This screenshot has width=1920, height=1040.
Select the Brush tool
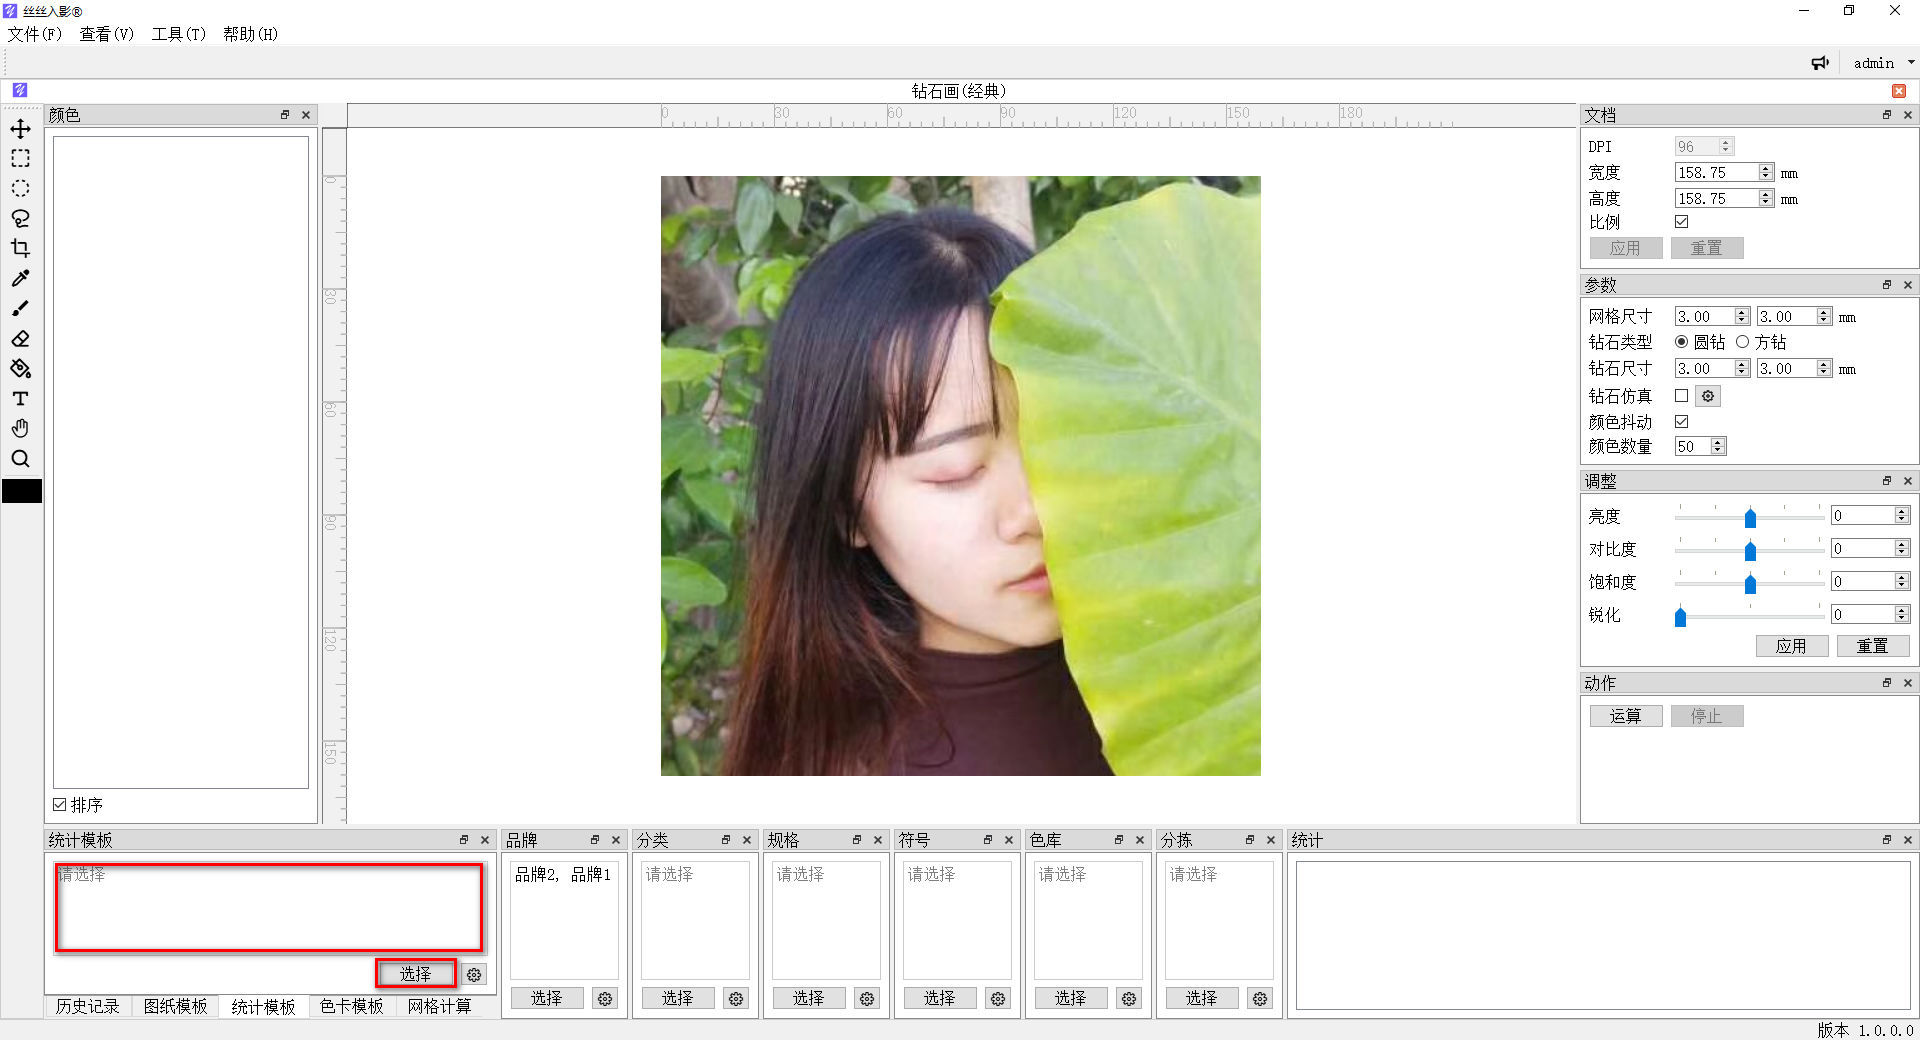21,308
